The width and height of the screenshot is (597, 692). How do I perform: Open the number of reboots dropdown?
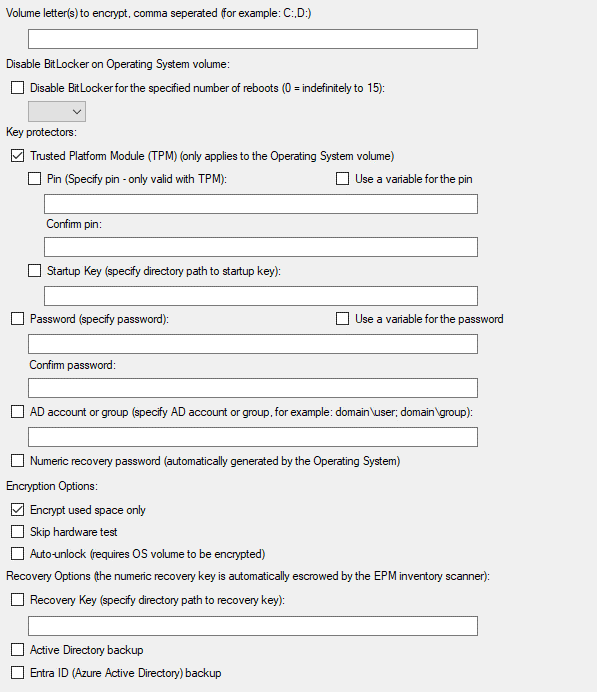[x=57, y=111]
